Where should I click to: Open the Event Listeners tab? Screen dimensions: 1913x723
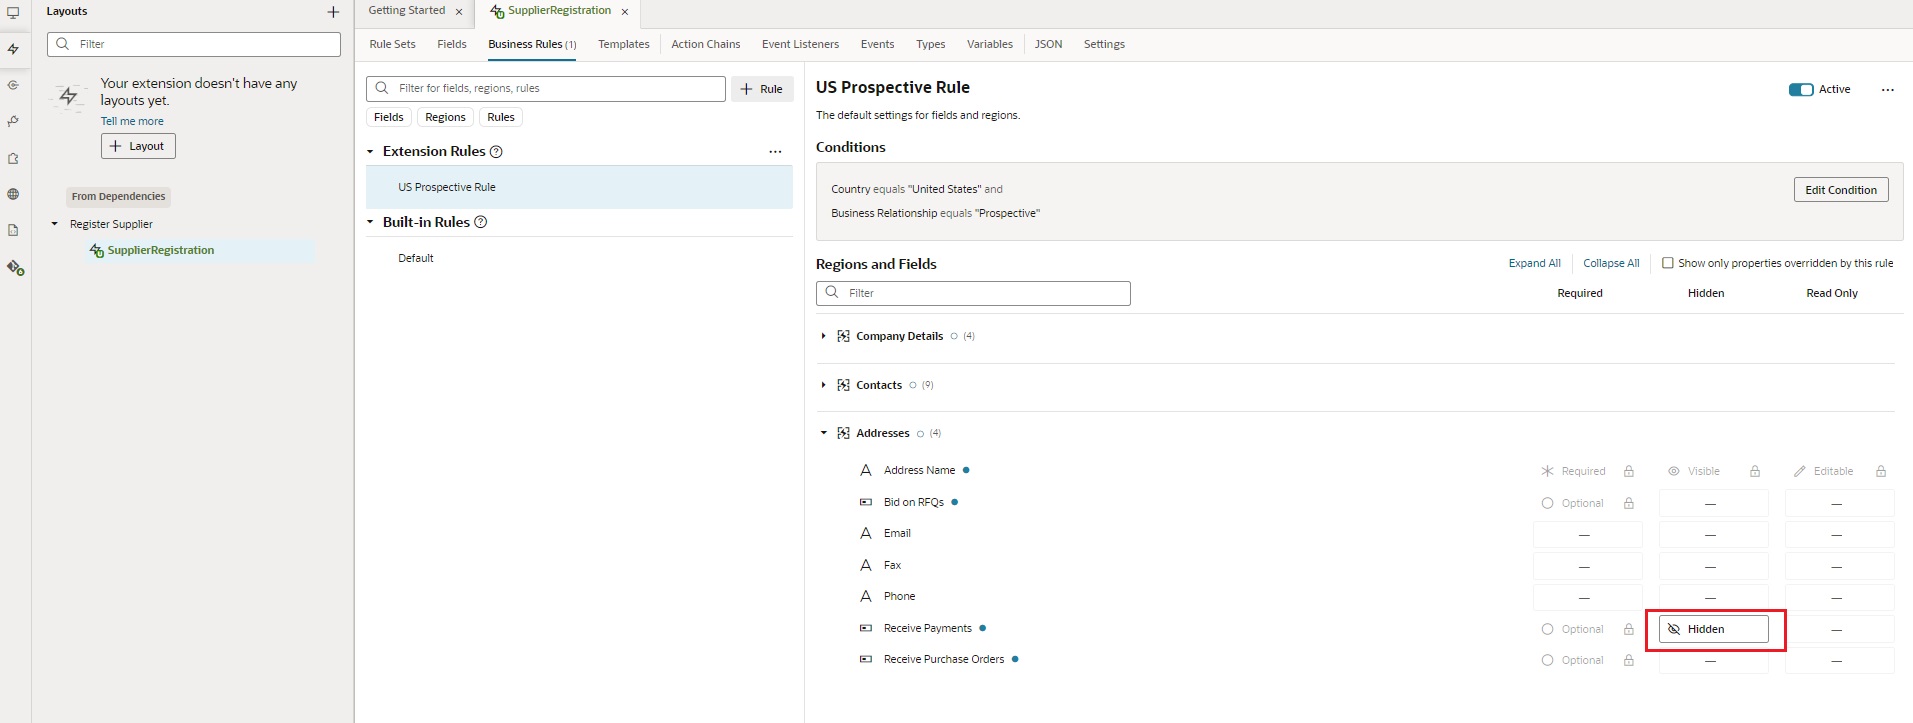pyautogui.click(x=800, y=44)
